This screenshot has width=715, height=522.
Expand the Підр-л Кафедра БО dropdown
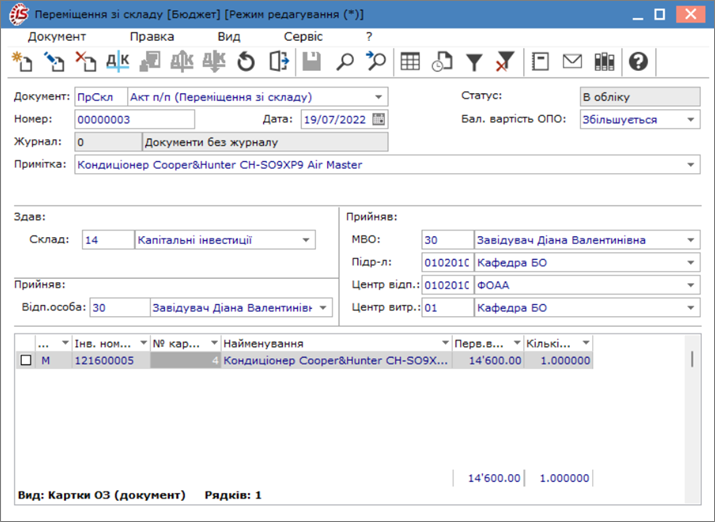[690, 263]
